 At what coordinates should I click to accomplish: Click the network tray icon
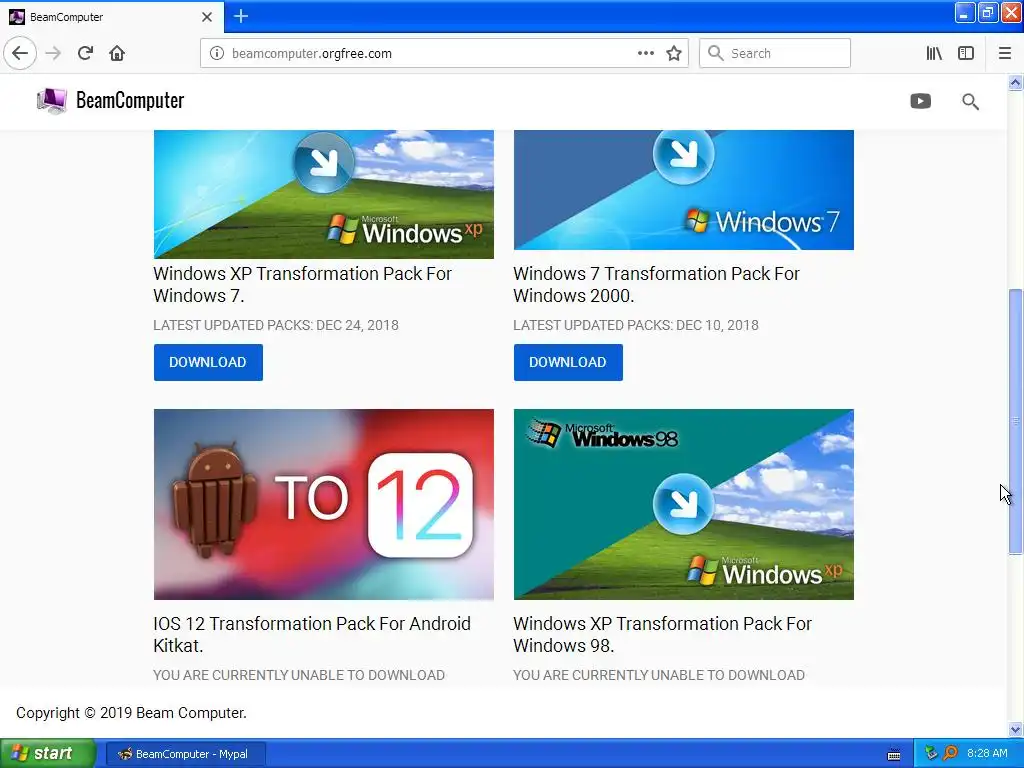[931, 754]
